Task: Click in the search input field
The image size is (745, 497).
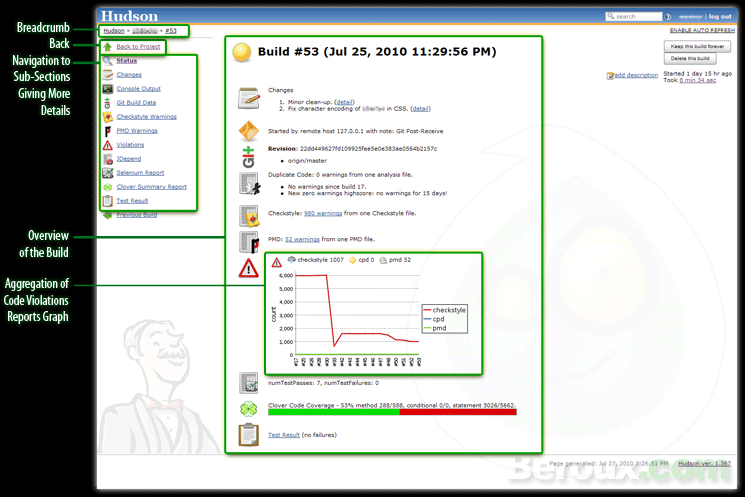Action: click(x=635, y=17)
